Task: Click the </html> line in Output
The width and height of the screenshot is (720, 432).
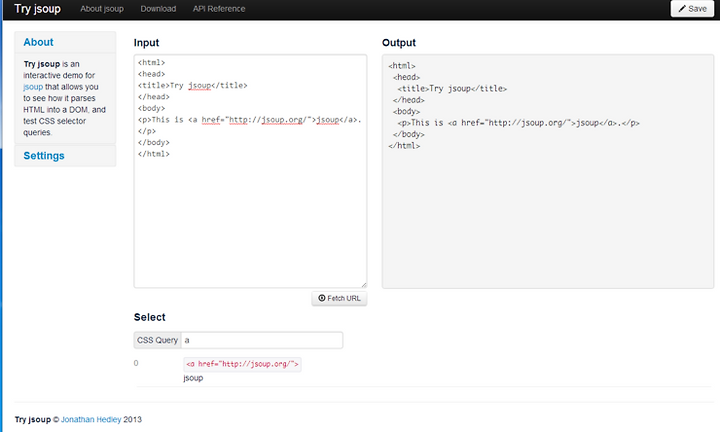Action: pos(404,146)
